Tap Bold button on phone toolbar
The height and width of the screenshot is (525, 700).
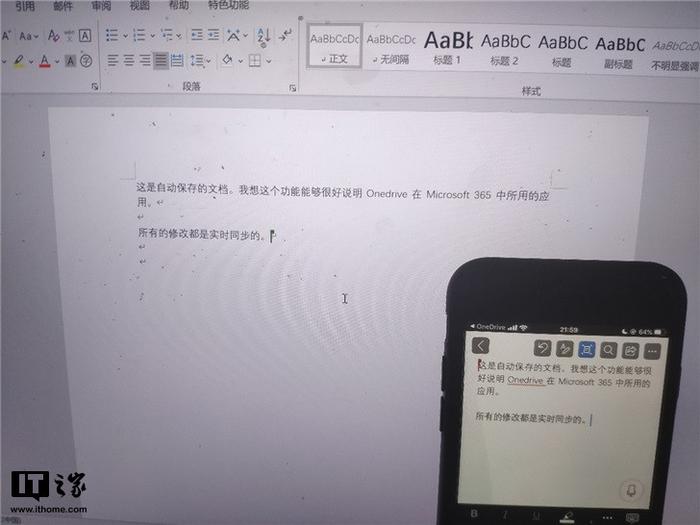coord(474,514)
